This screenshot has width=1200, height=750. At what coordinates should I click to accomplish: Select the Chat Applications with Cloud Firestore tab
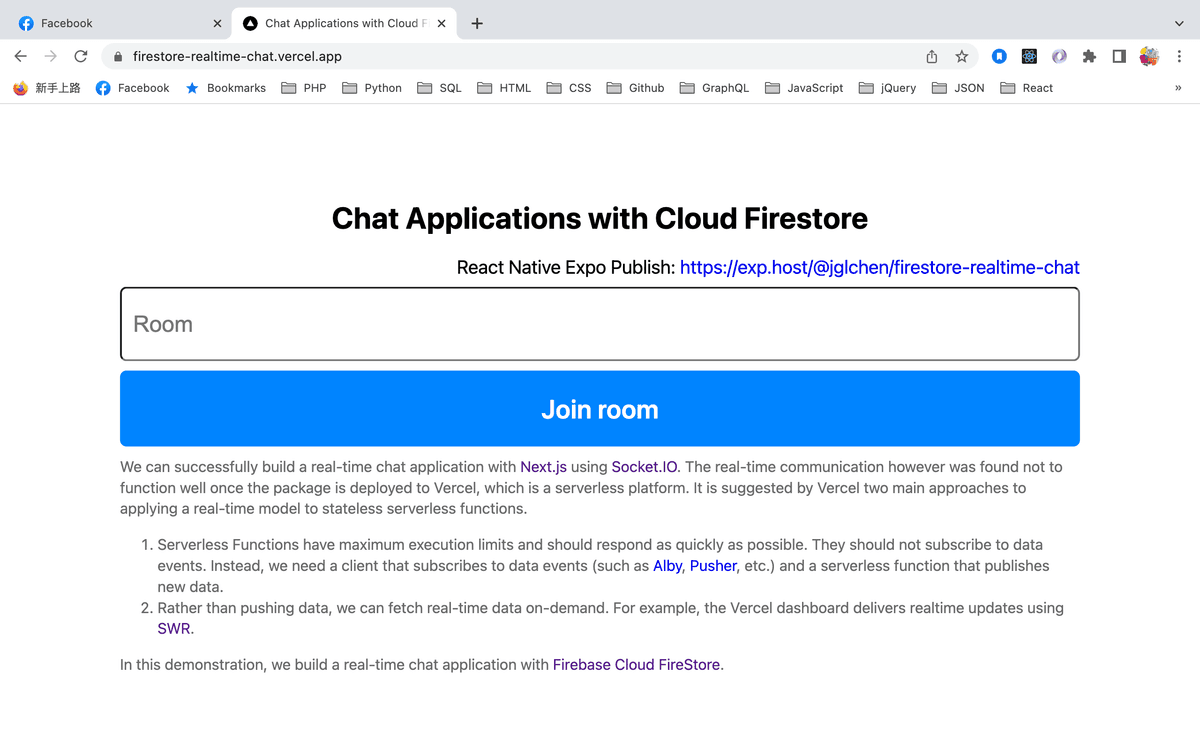(345, 23)
